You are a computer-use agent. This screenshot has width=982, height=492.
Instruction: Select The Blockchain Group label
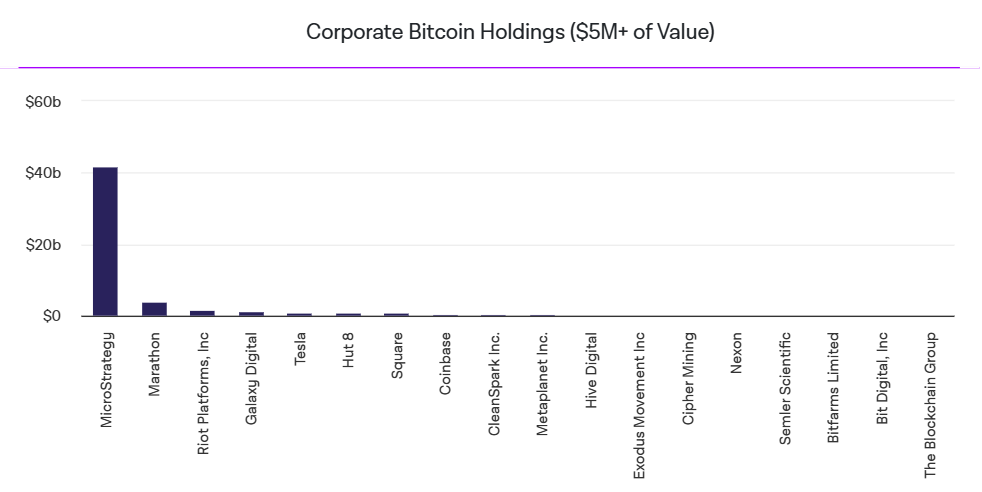coord(930,405)
